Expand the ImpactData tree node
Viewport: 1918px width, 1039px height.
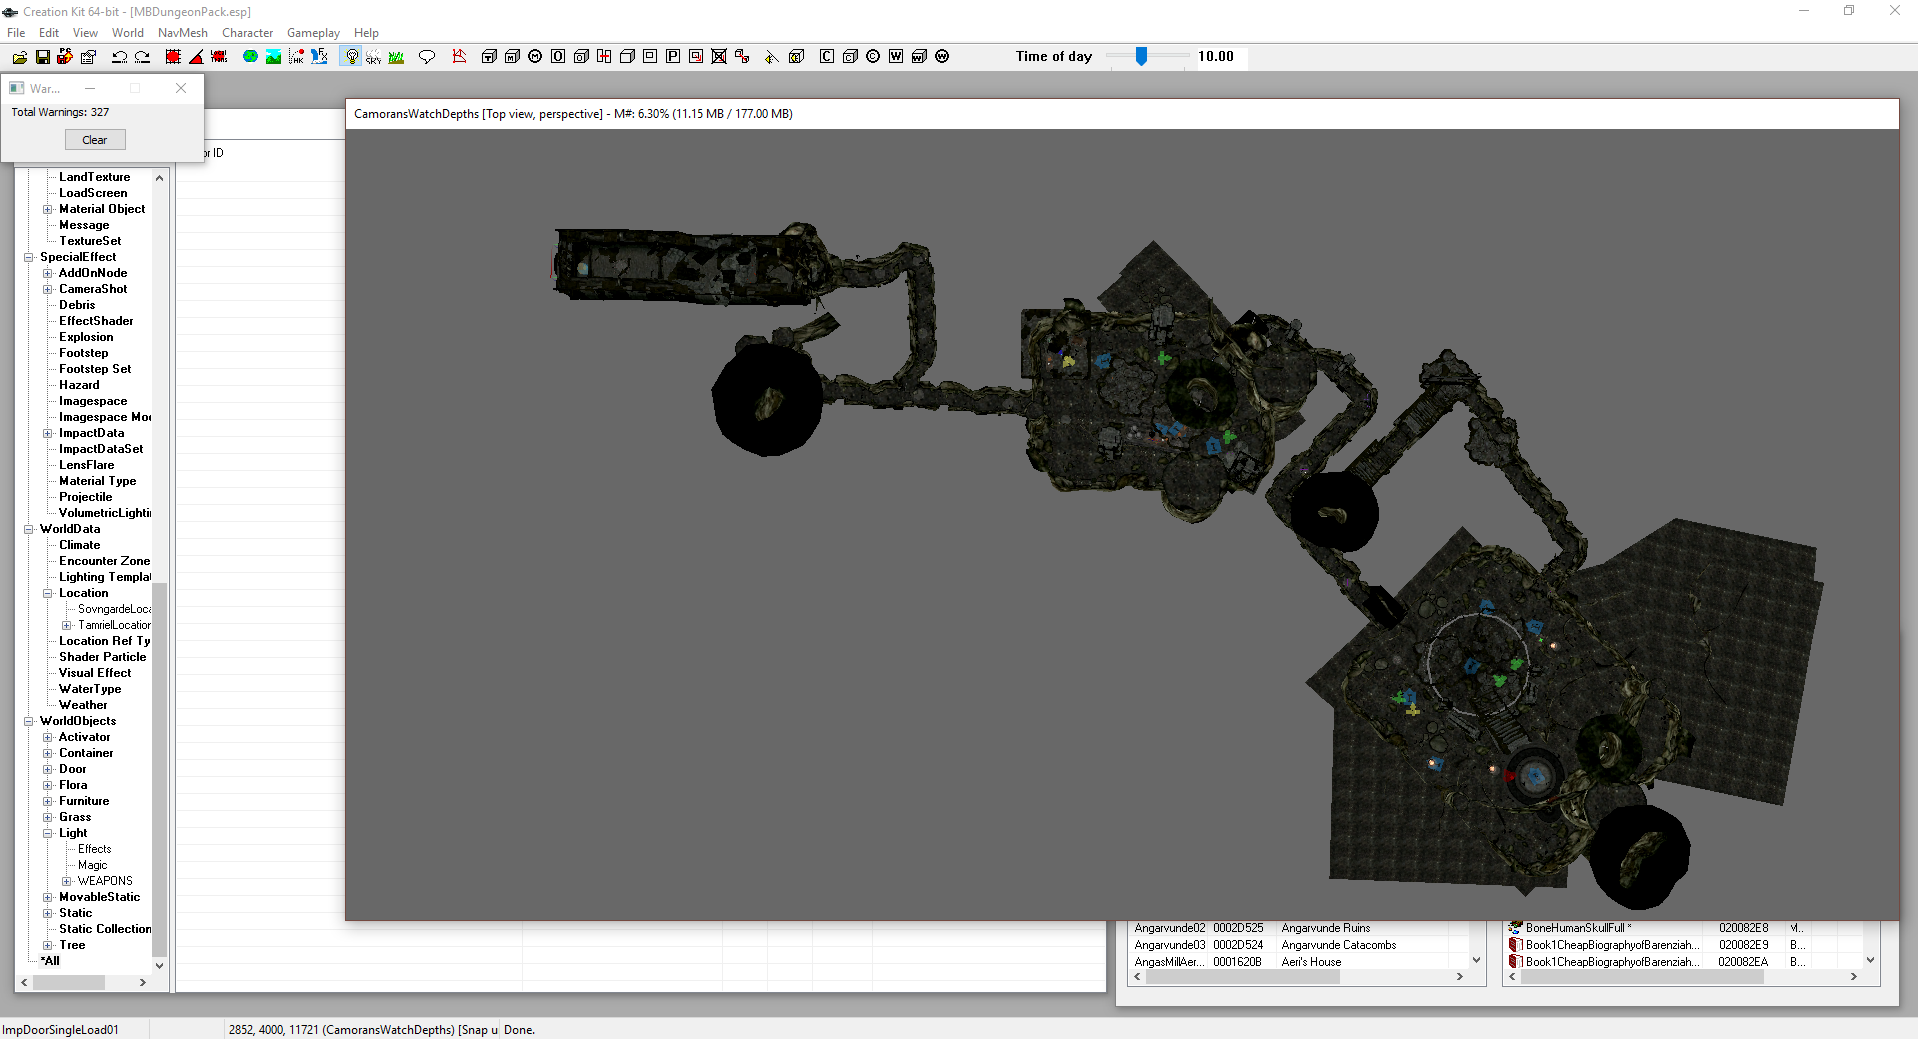(x=48, y=433)
